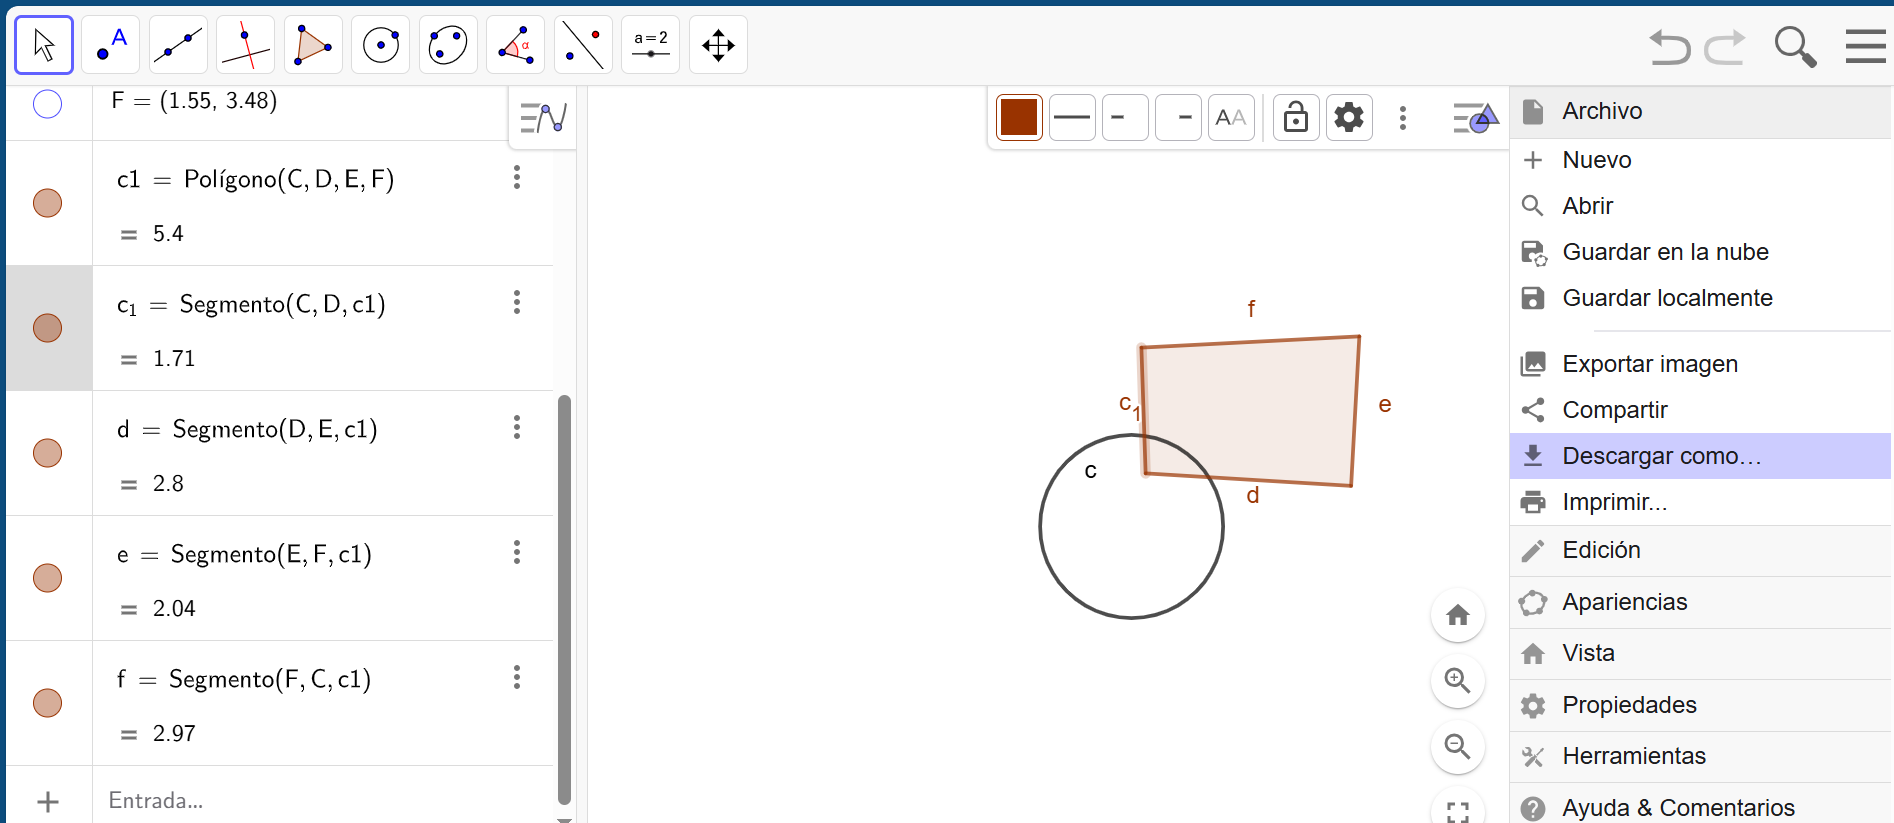Select the Angle measurement tool

(x=515, y=45)
